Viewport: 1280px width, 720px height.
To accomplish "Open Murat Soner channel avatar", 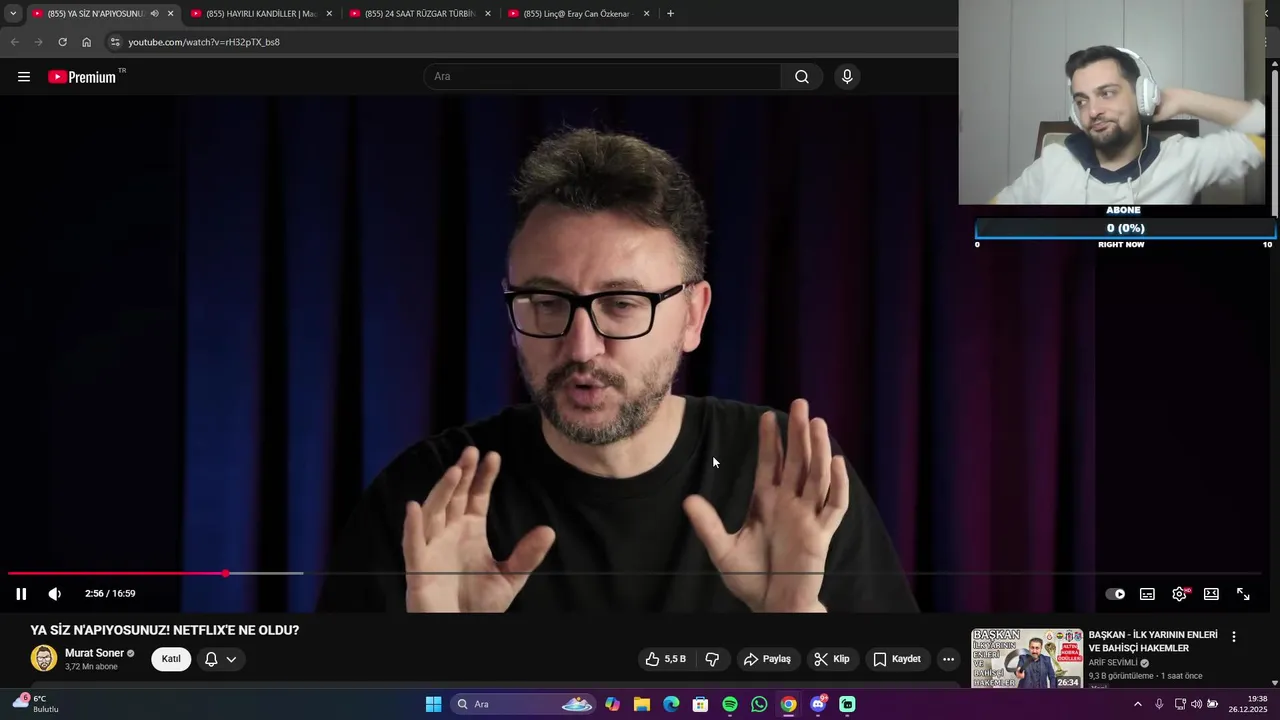I will tap(44, 658).
